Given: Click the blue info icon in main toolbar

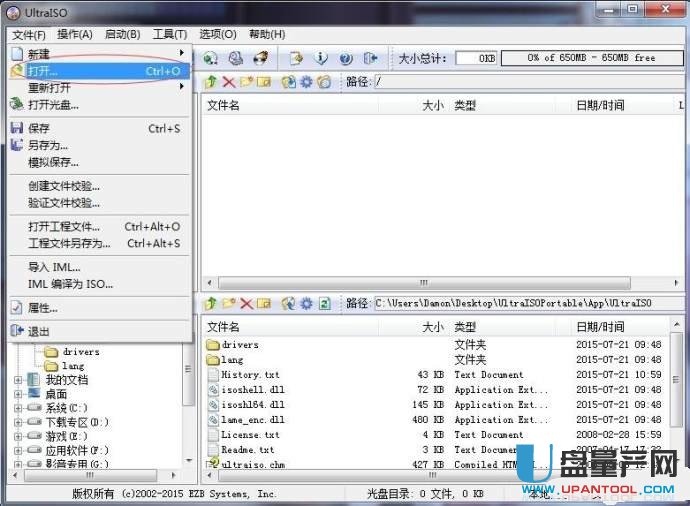Looking at the screenshot, I should [x=321, y=58].
